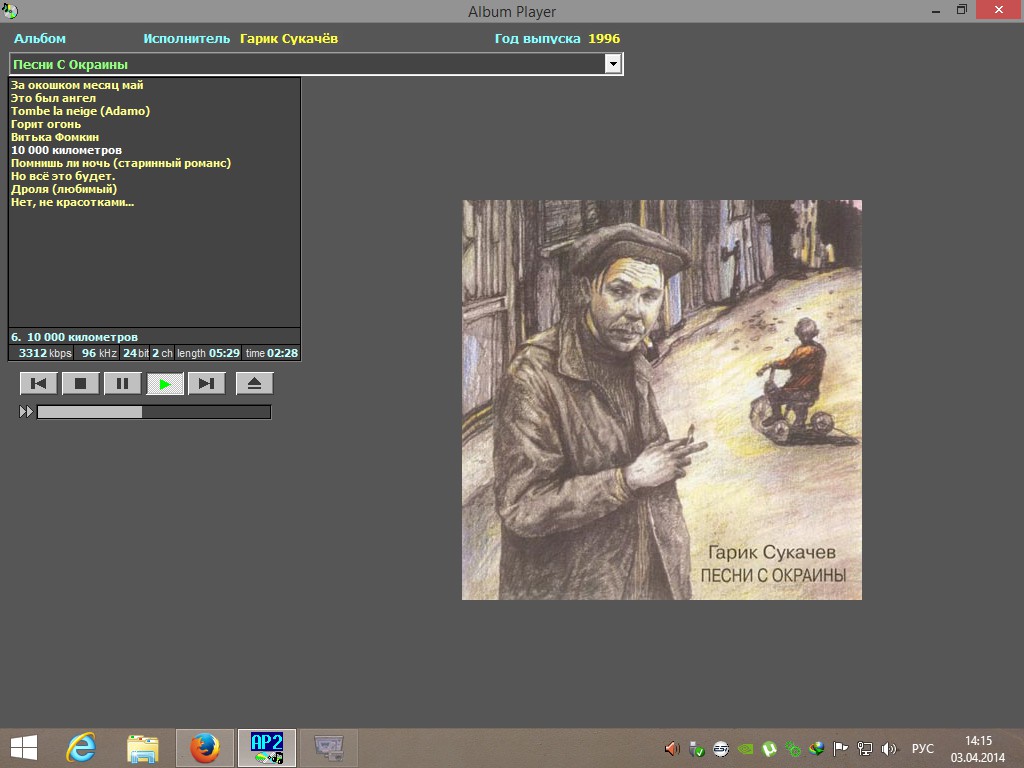The image size is (1024, 768).
Task: Click the AP2 Album Player taskbar icon
Action: point(266,748)
